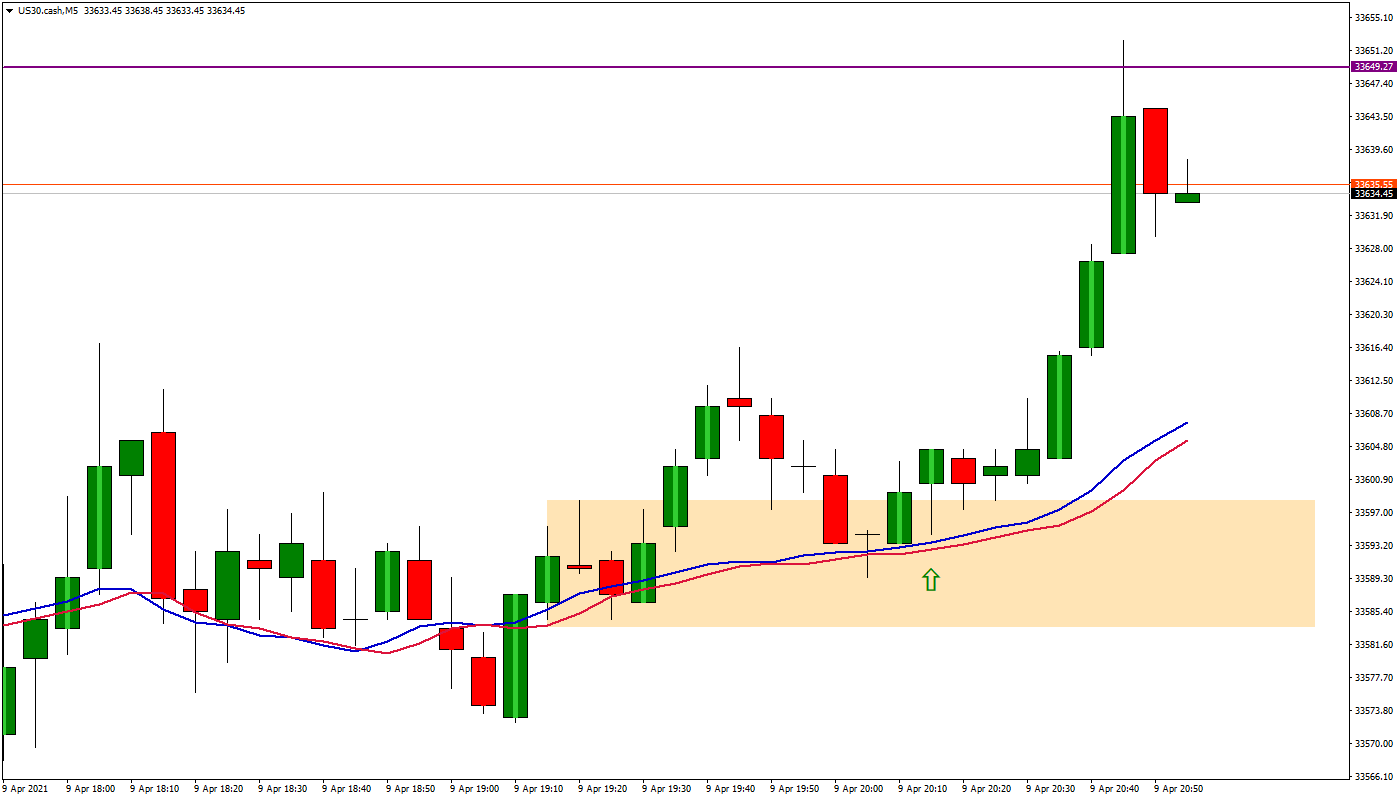Click the 33577.70 price axis label
Screen dimensions: 1400x800
[x=1374, y=678]
